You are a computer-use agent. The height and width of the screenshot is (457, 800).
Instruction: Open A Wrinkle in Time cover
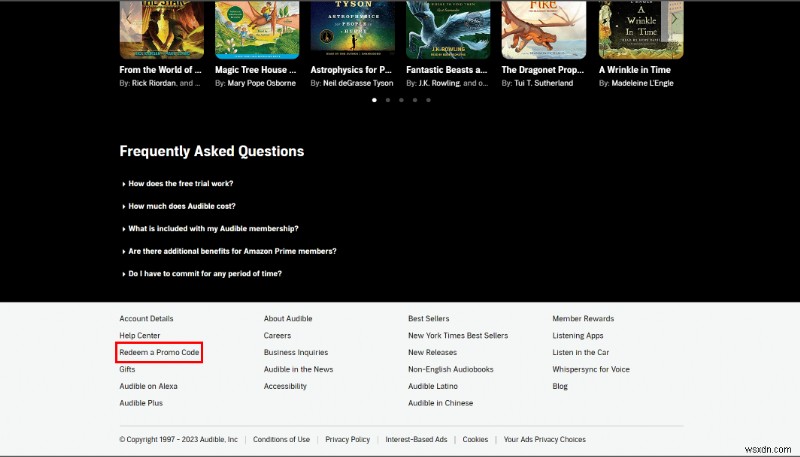click(x=641, y=30)
